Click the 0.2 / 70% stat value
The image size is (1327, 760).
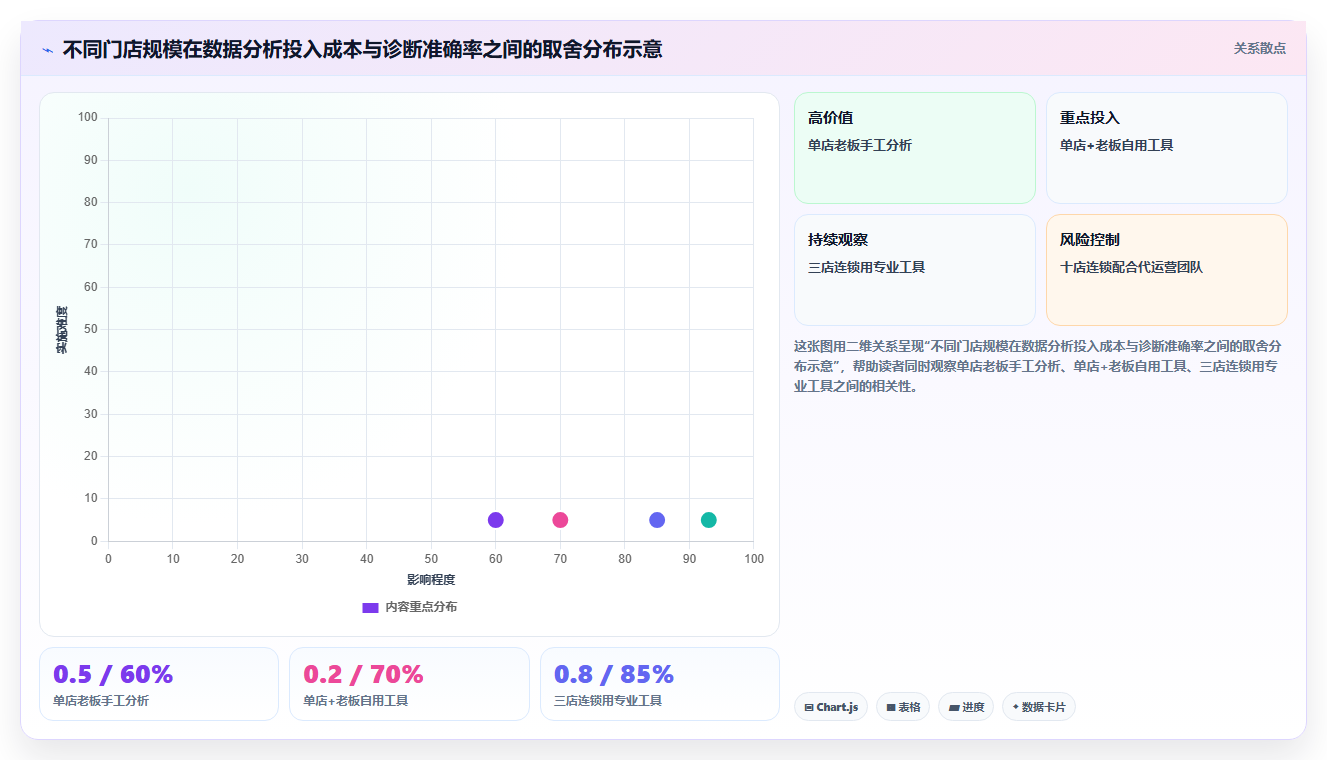363,674
